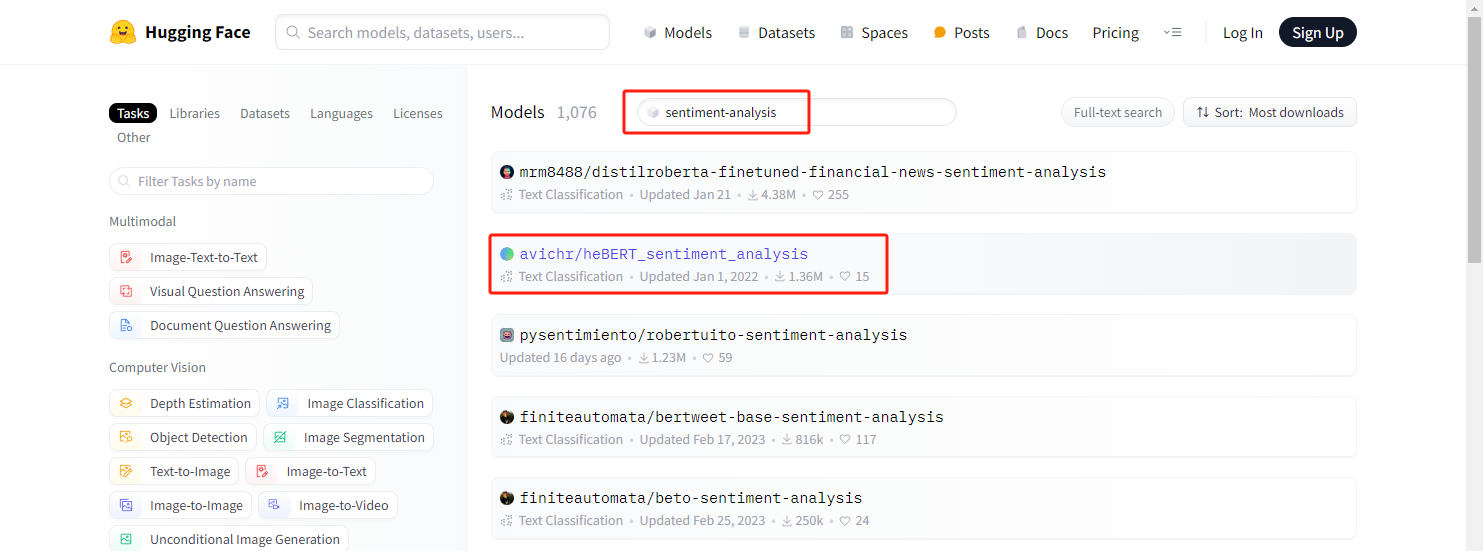
Task: Click the mrm8488 user avatar
Action: [507, 172]
